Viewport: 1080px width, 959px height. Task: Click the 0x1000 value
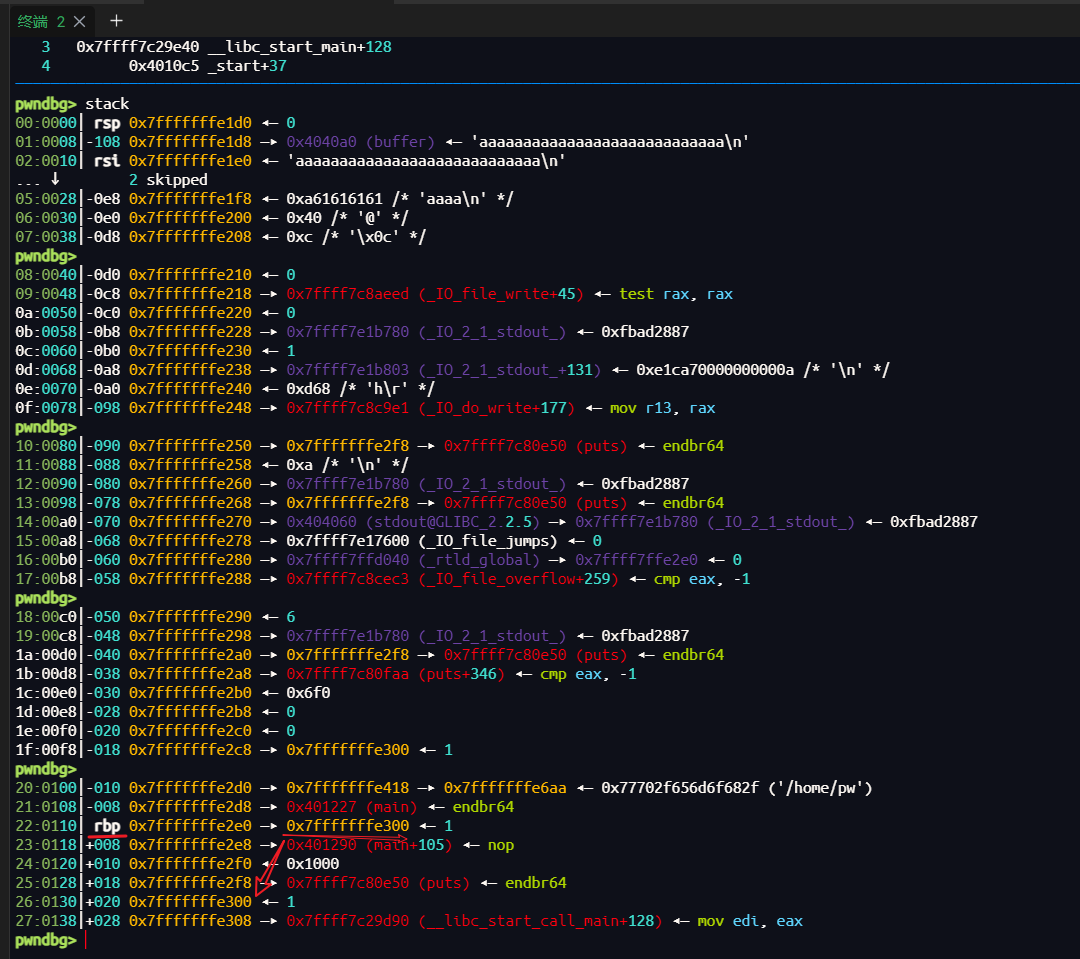tap(313, 864)
